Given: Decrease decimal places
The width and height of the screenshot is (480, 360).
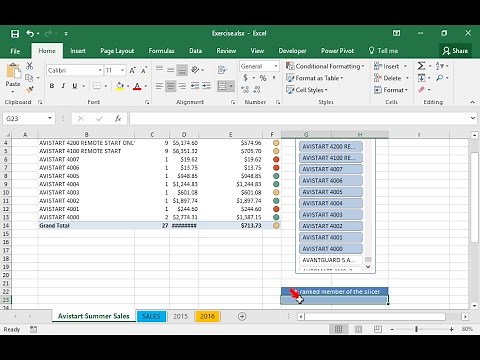Looking at the screenshot, I should 257,89.
